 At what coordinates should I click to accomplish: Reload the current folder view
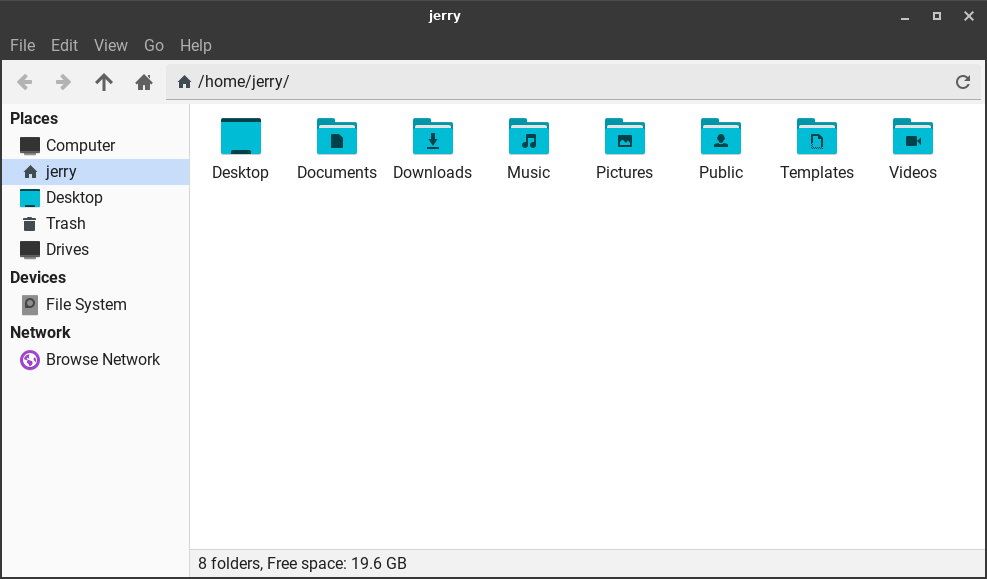[x=963, y=82]
